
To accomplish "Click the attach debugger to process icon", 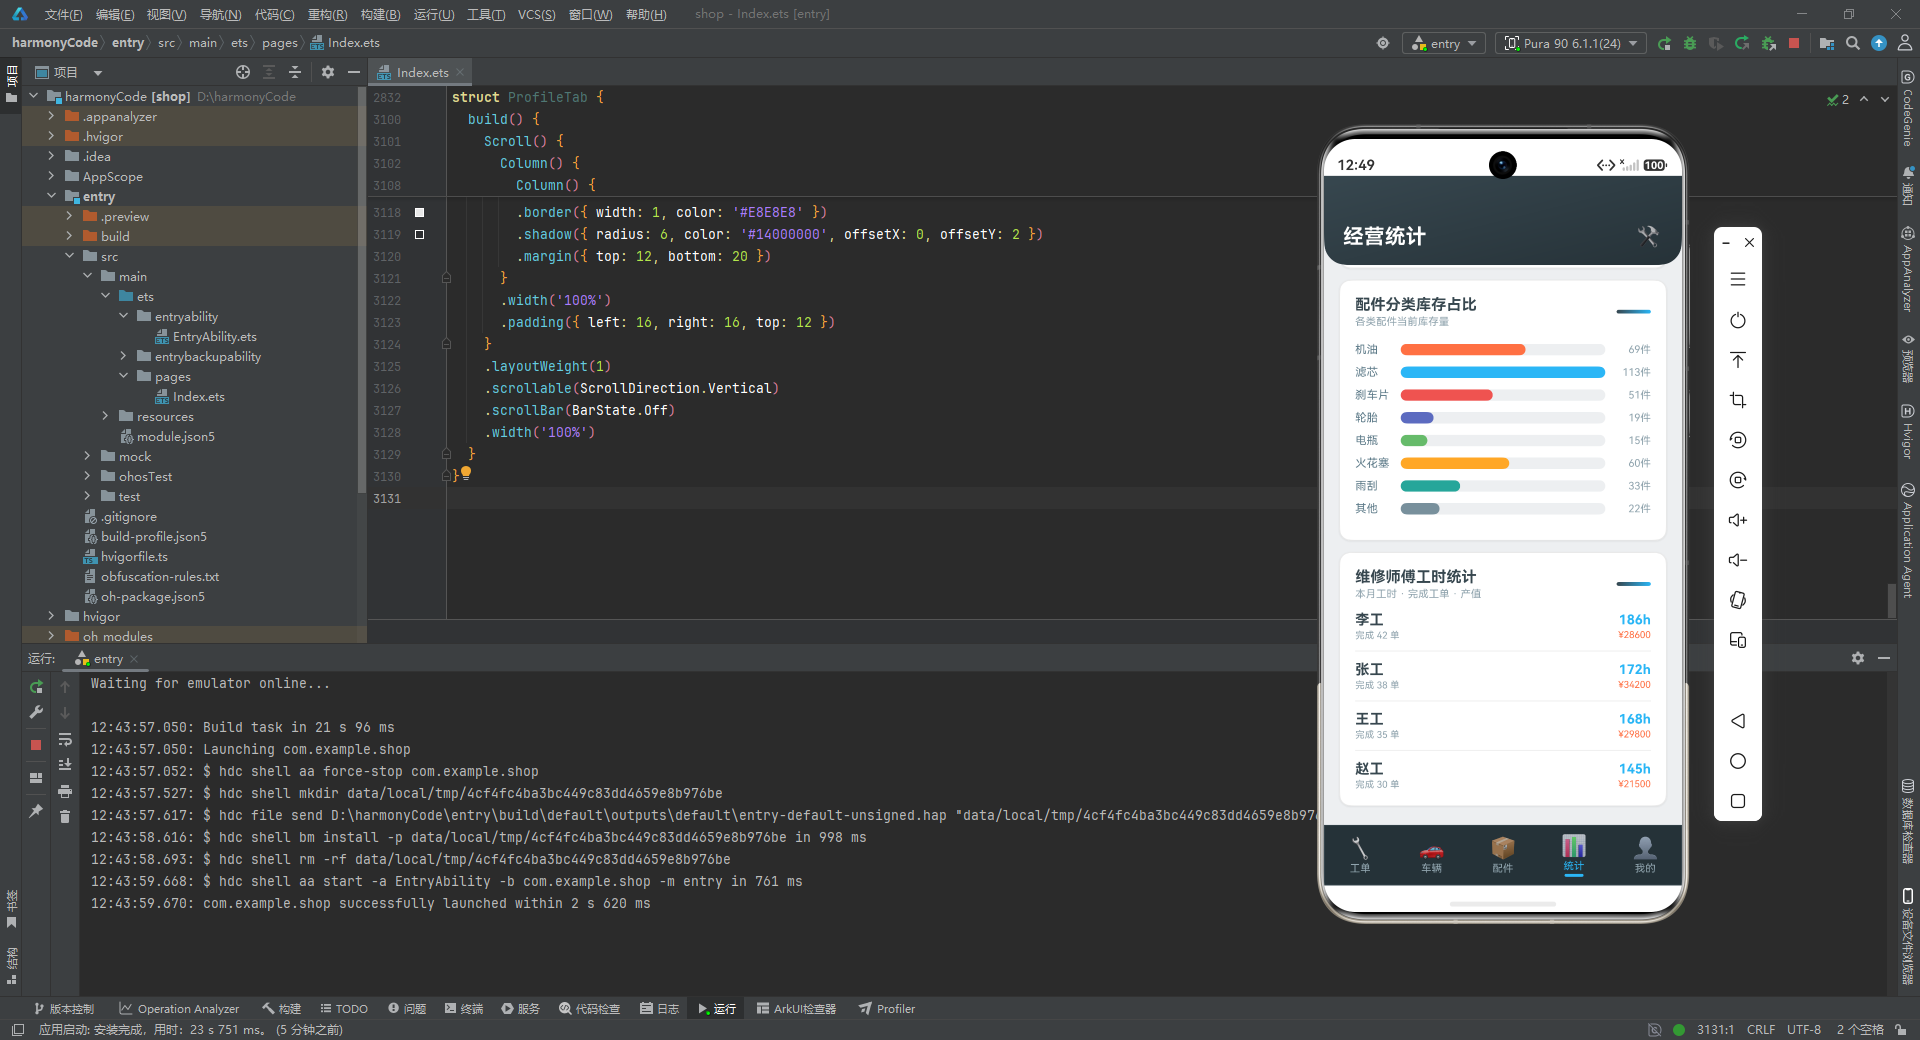I will [1768, 43].
